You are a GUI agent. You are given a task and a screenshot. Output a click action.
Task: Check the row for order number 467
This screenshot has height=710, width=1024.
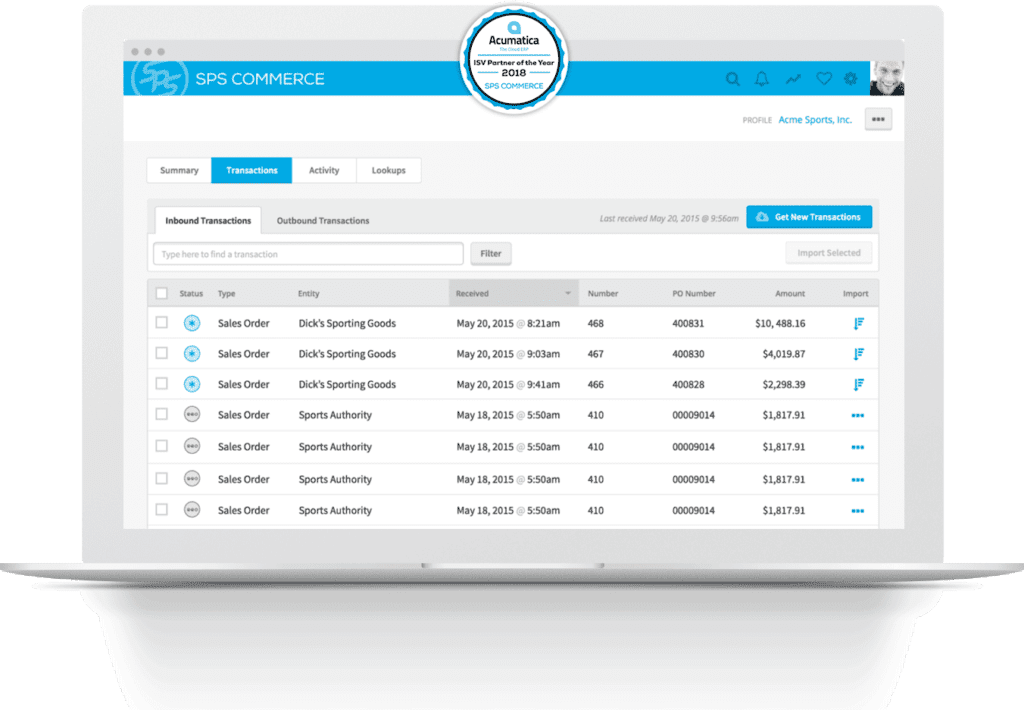point(162,353)
